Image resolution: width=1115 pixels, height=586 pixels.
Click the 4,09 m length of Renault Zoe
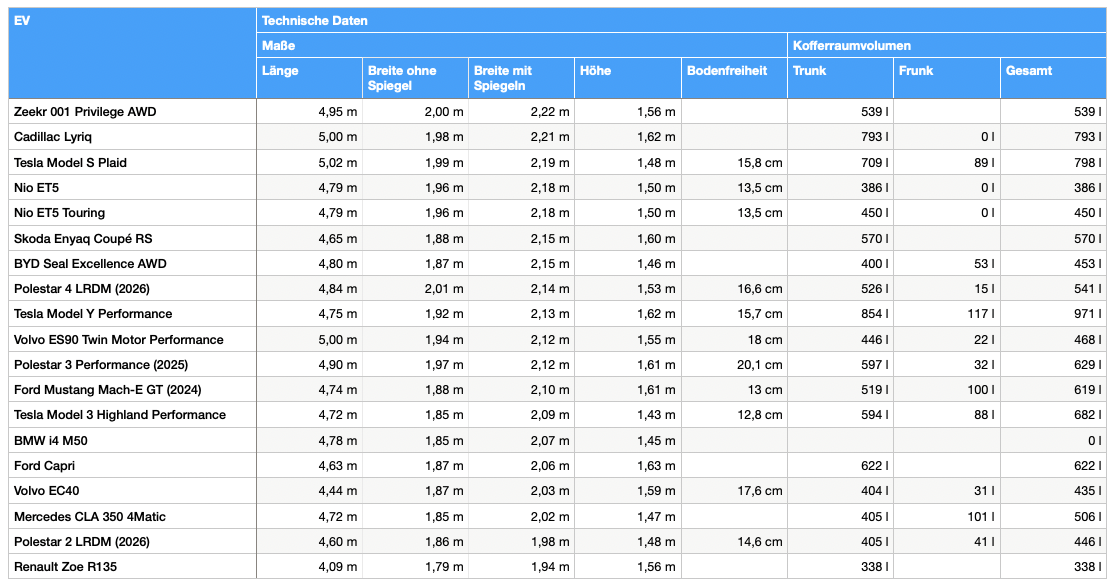338,567
